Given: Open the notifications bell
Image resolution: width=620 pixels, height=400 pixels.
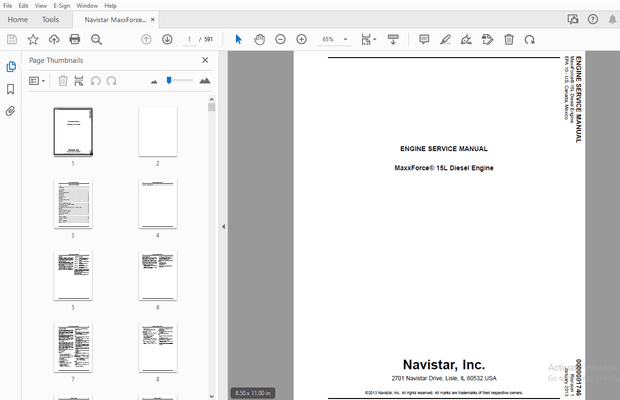Looking at the screenshot, I should [x=612, y=19].
